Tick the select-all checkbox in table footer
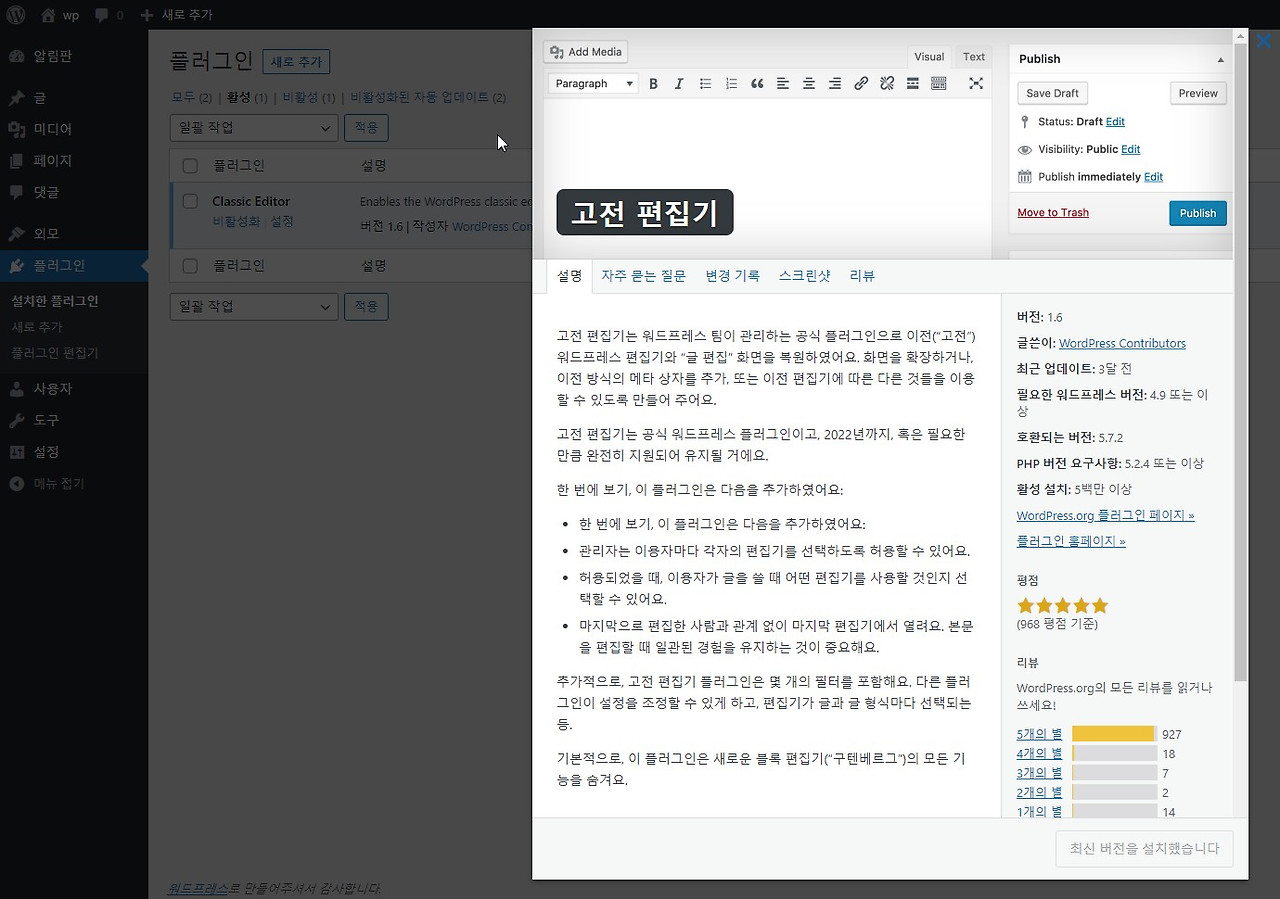The width and height of the screenshot is (1280, 899). (x=190, y=266)
